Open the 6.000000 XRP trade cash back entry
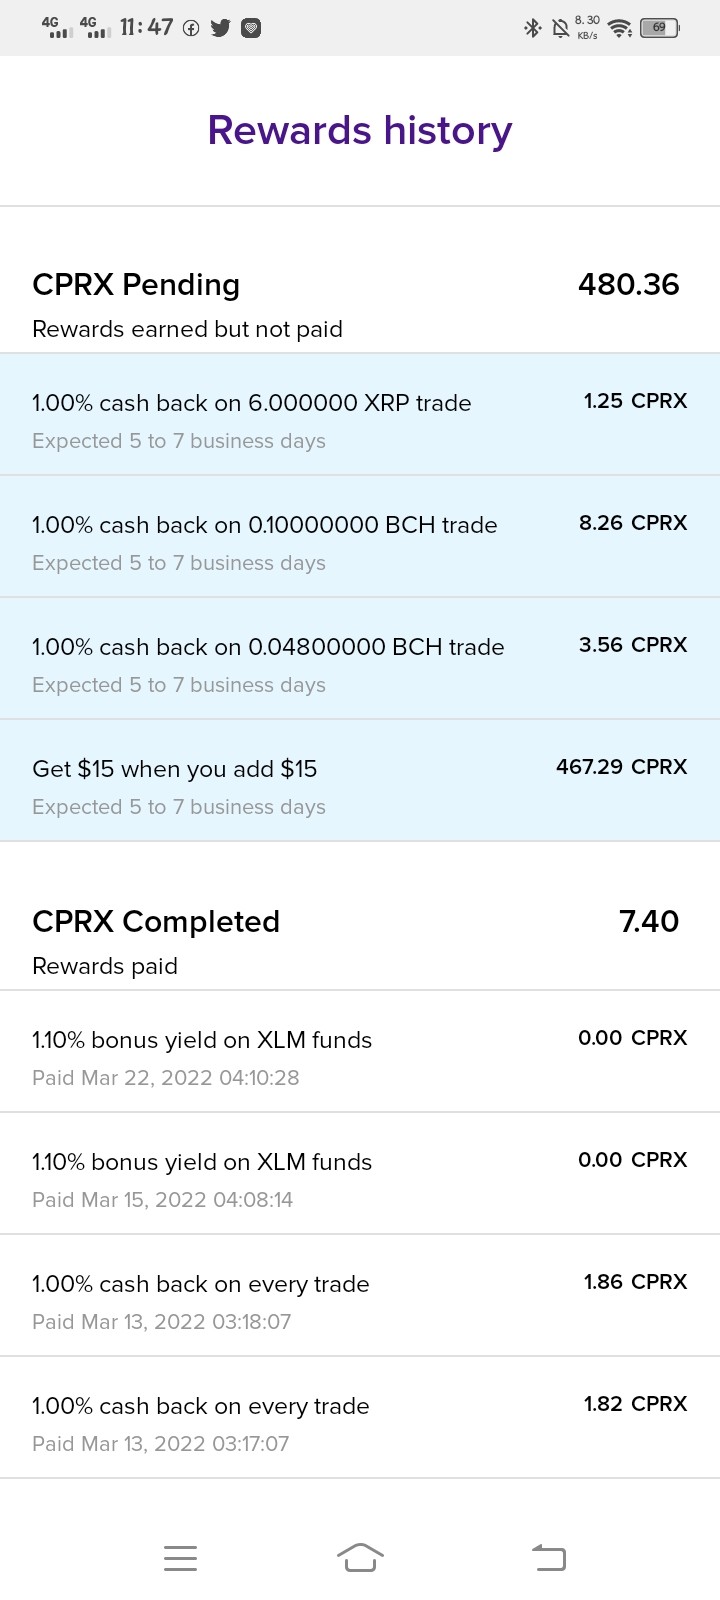 (x=360, y=414)
